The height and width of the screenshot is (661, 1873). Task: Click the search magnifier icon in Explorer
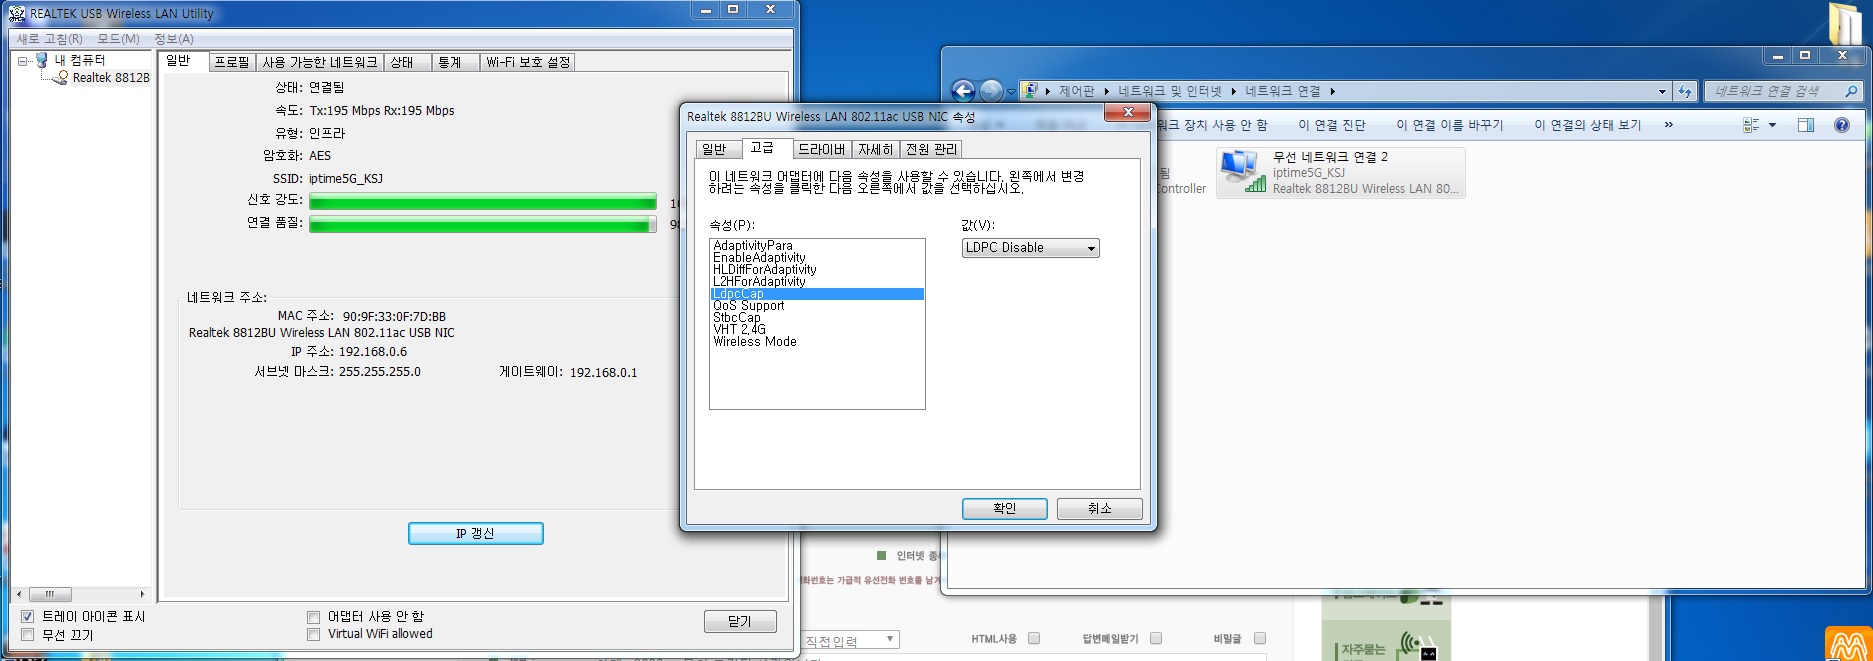tap(1851, 91)
